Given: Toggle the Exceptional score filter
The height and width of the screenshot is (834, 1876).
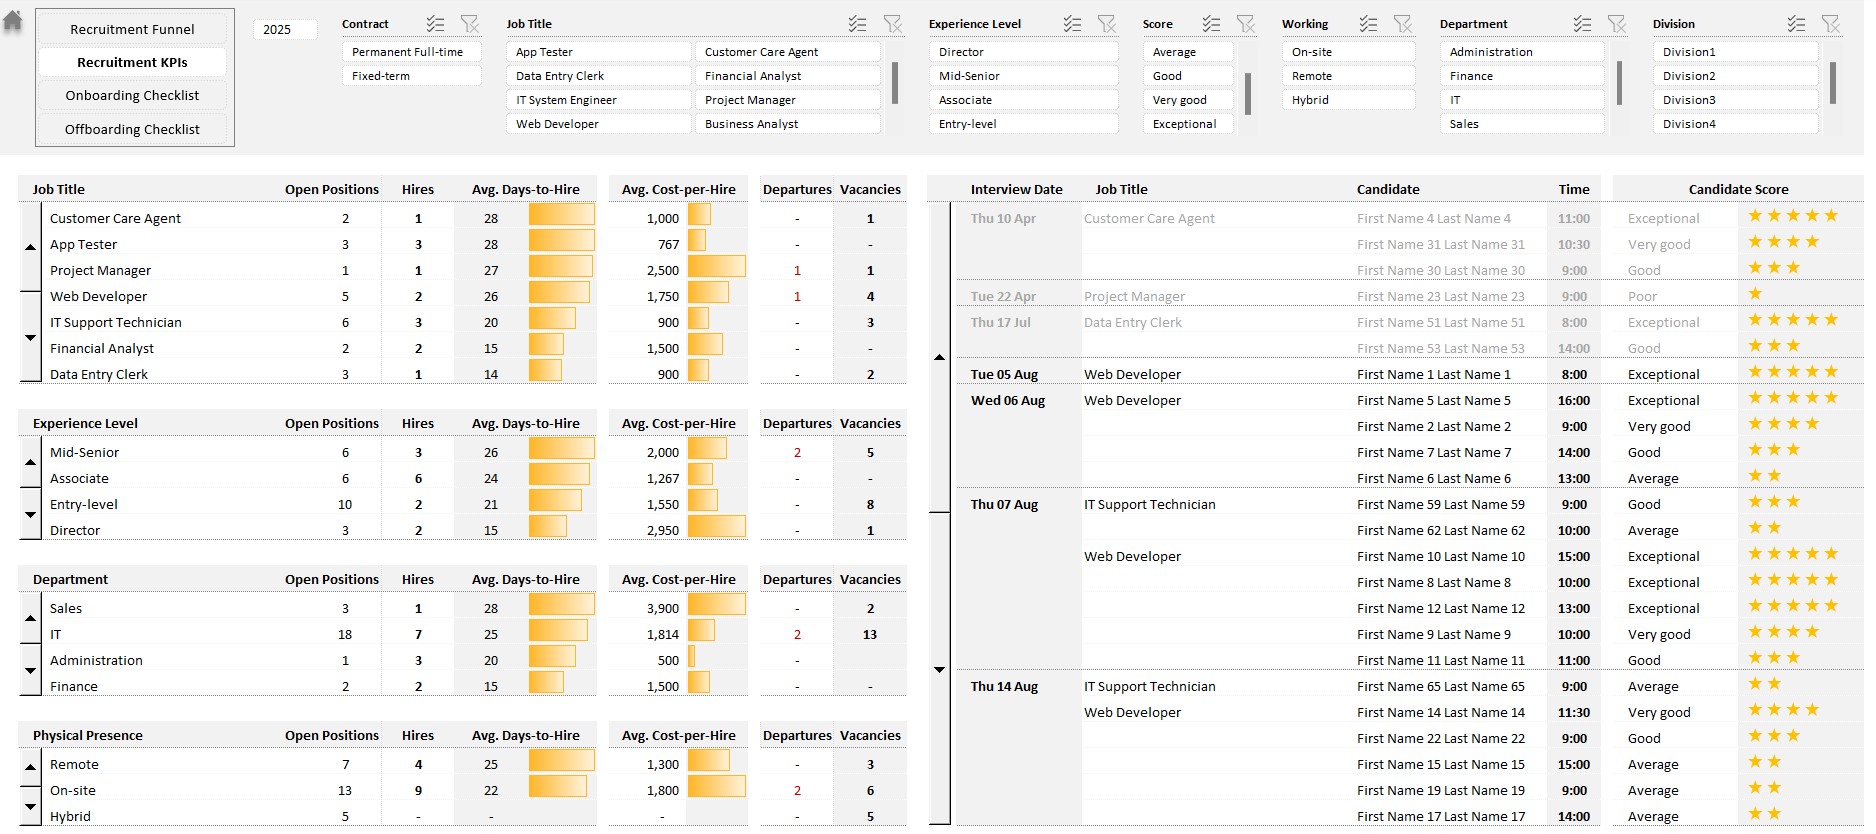Looking at the screenshot, I should pyautogui.click(x=1186, y=124).
